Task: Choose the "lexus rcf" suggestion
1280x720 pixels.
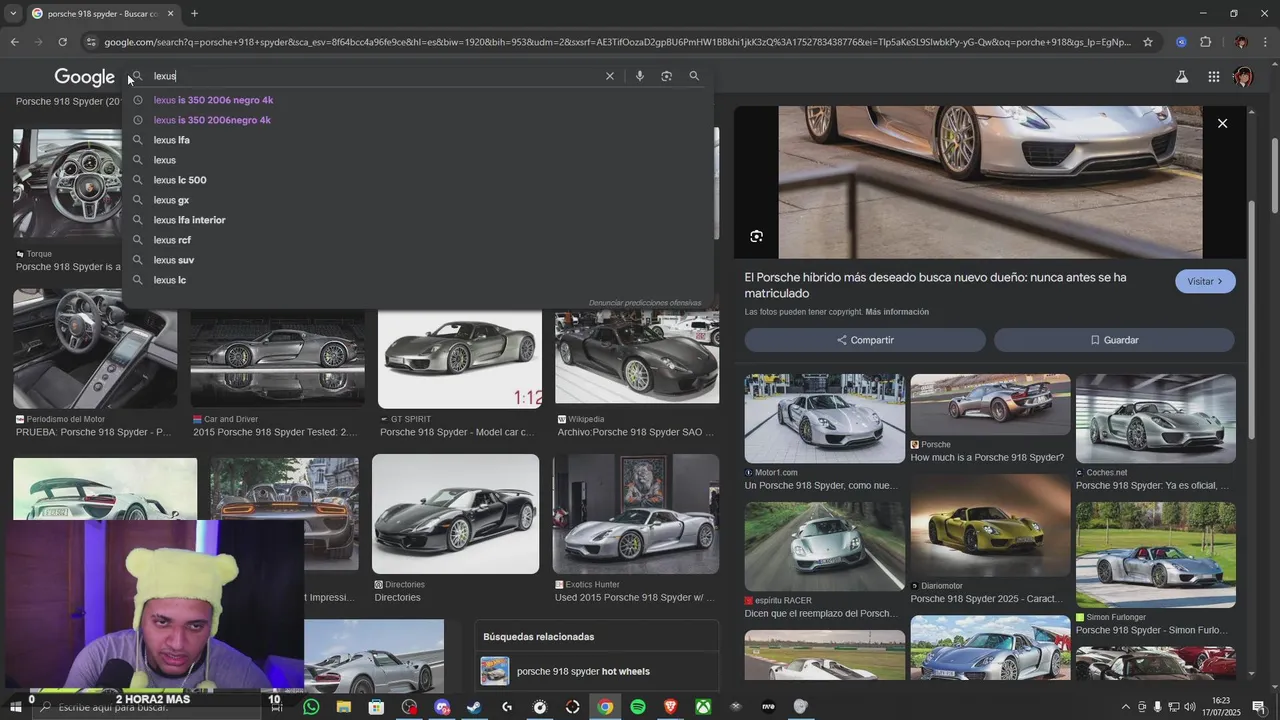Action: pyautogui.click(x=172, y=240)
